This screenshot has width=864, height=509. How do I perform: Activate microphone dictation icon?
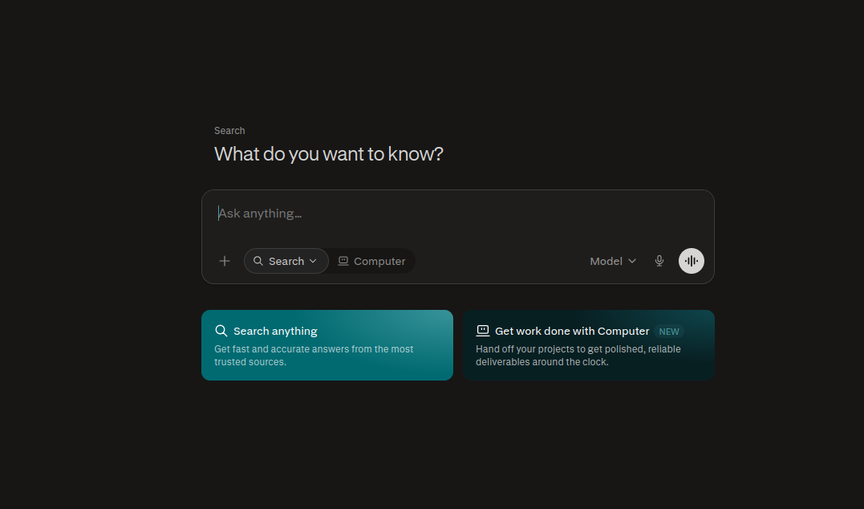click(659, 261)
